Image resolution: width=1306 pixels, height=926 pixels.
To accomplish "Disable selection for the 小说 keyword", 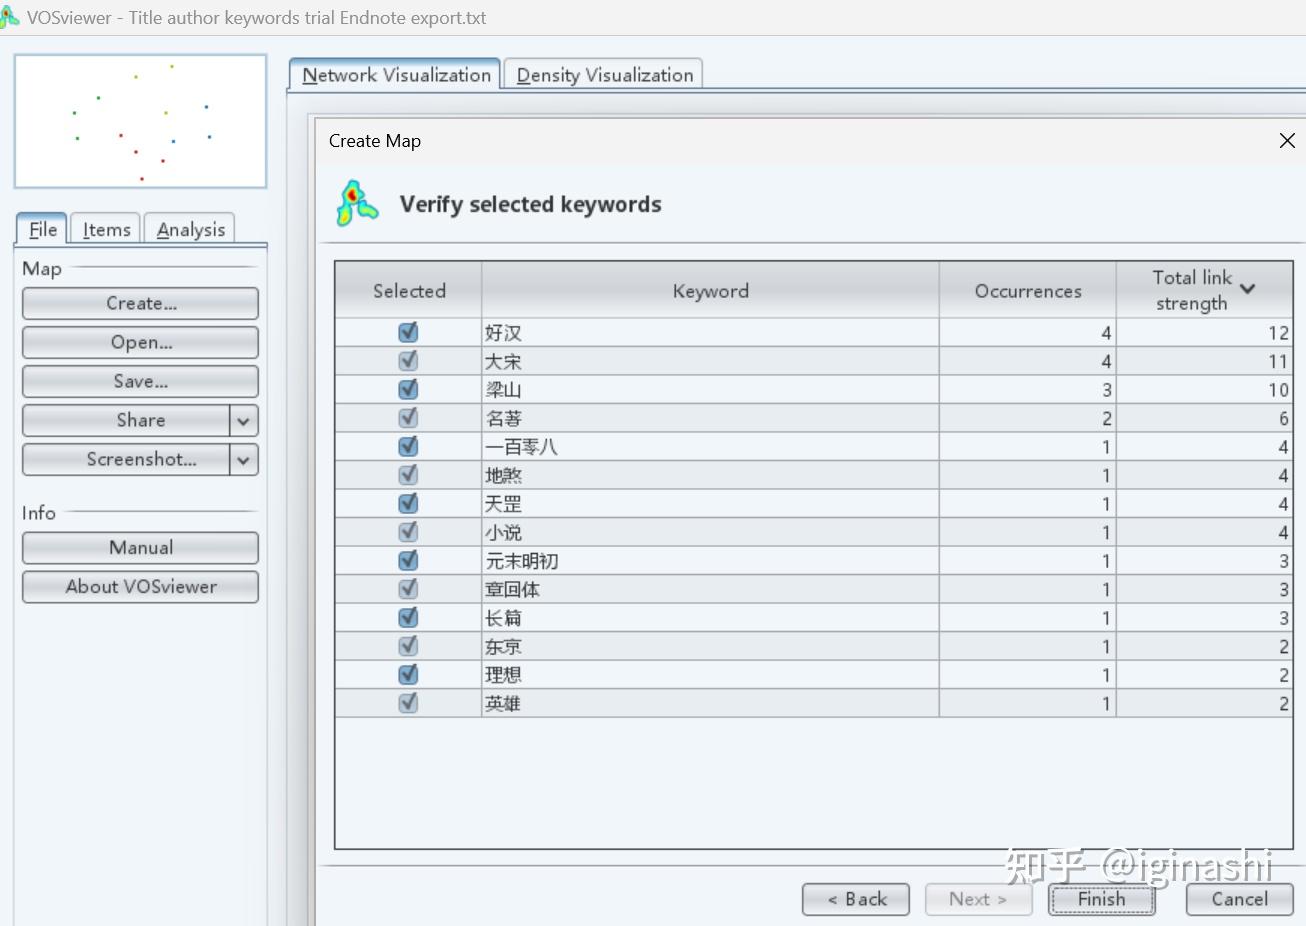I will 407,532.
